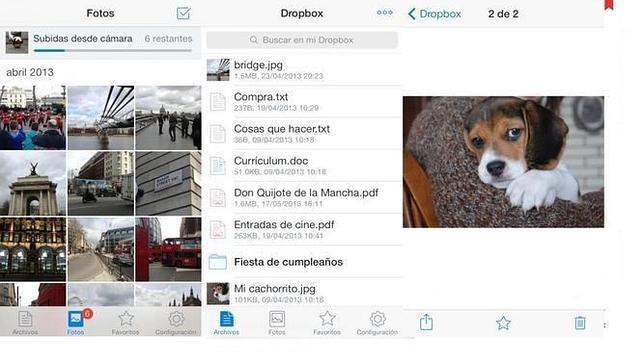Tap the Cosas que hacer.txt file icon
This screenshot has height=362, width=644.
pyautogui.click(x=218, y=134)
